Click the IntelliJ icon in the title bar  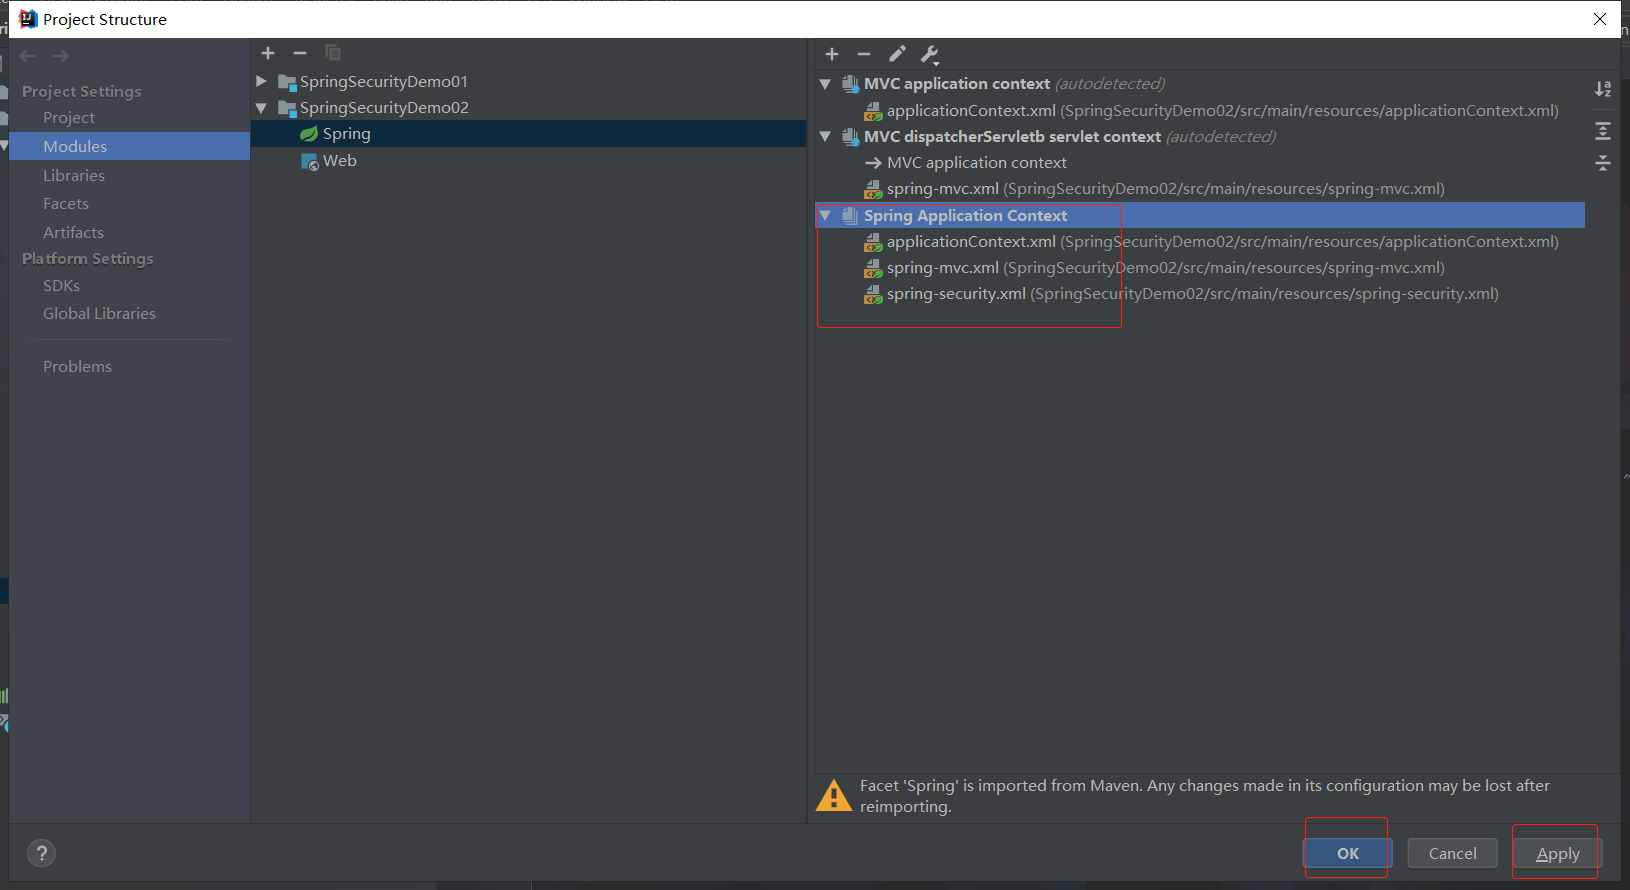(x=28, y=19)
